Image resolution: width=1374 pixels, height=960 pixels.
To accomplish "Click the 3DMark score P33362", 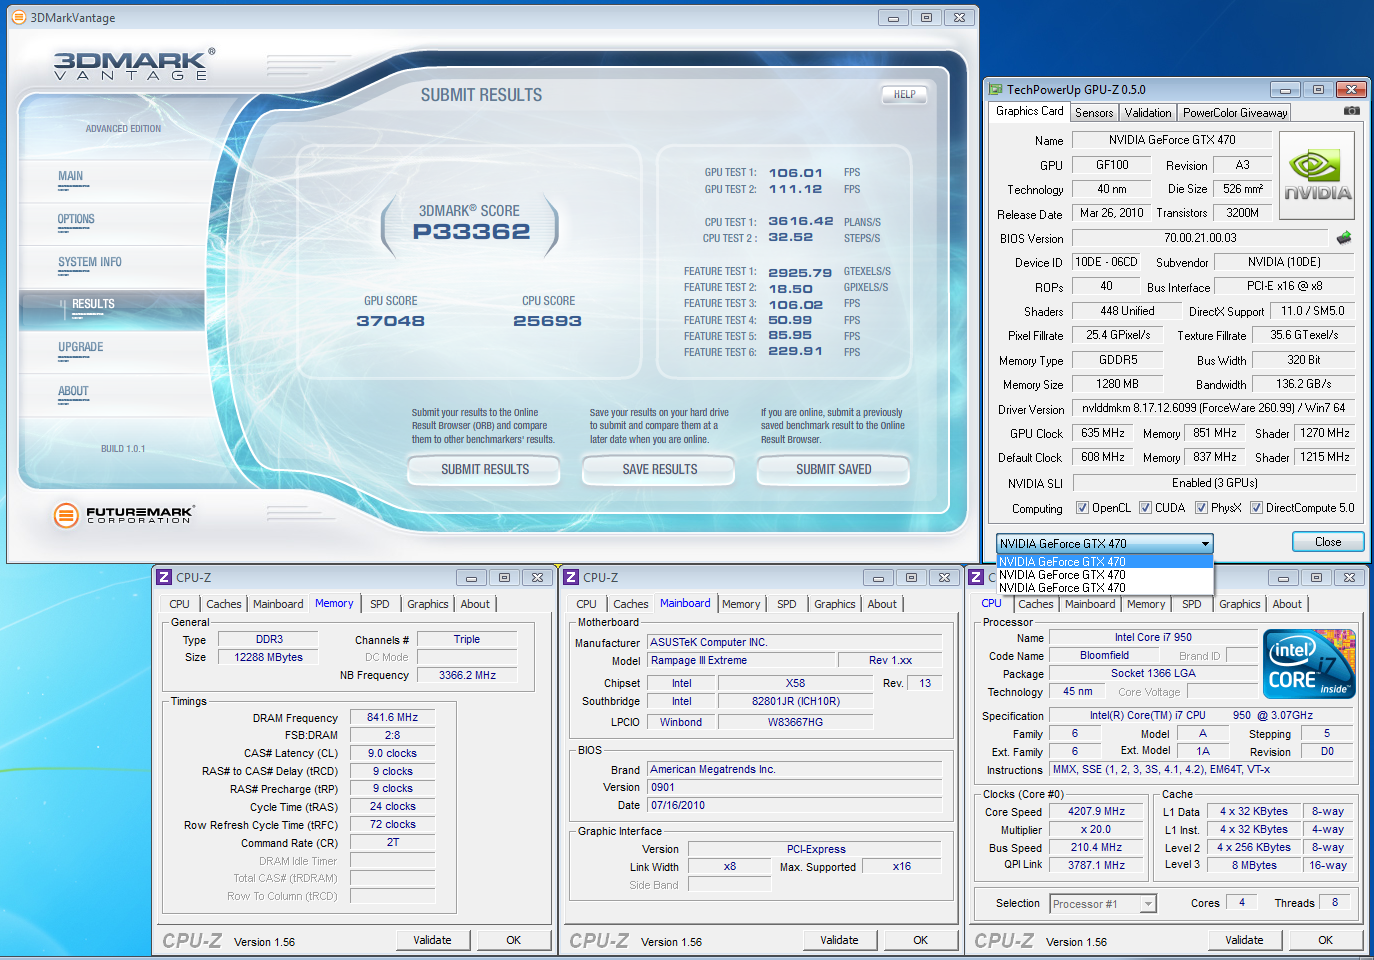I will [x=471, y=231].
